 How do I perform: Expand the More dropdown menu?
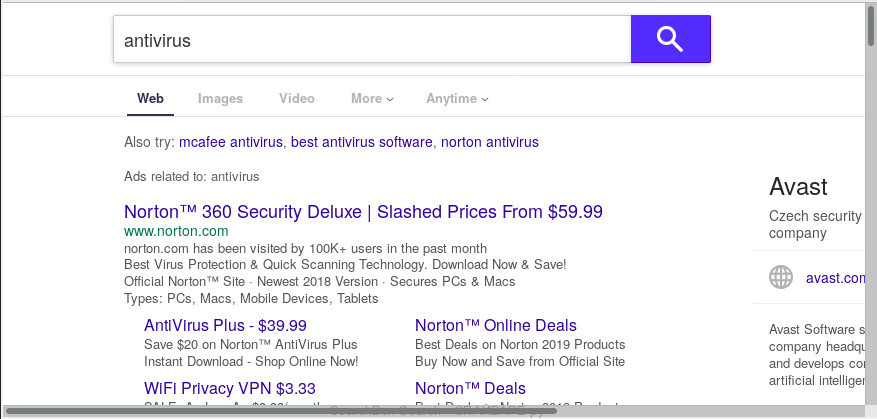(372, 98)
